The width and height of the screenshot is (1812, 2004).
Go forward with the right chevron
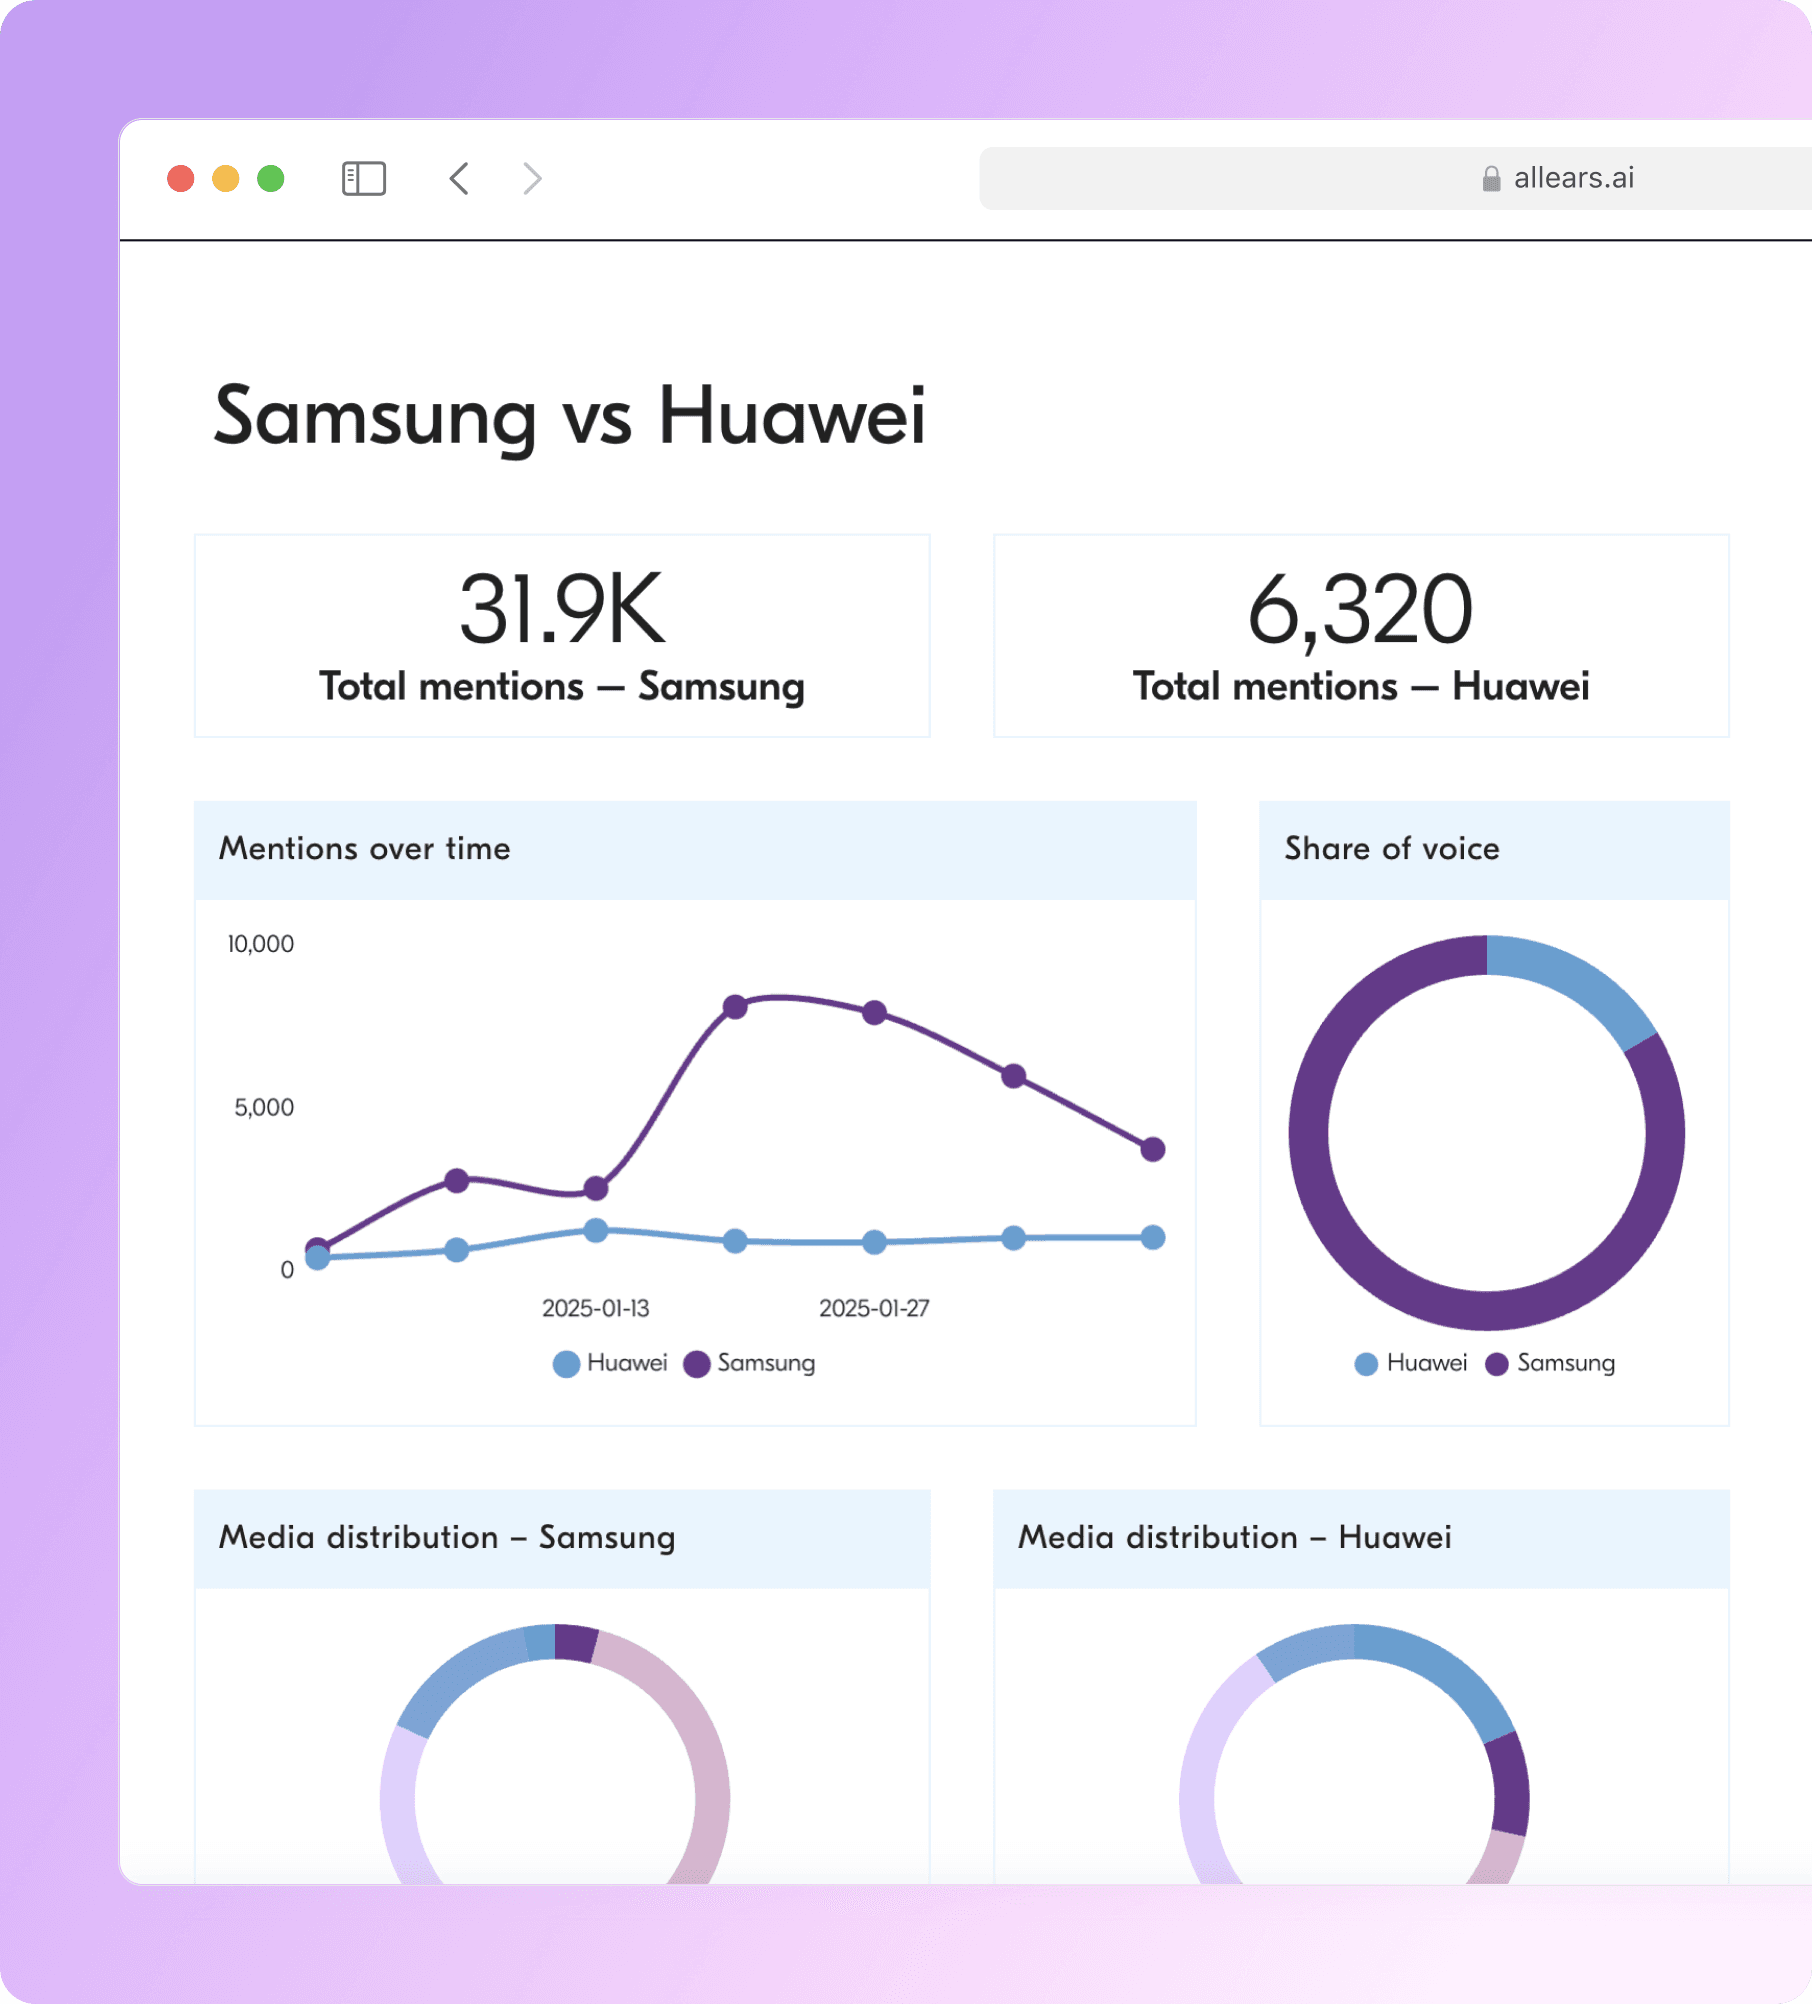pyautogui.click(x=532, y=179)
